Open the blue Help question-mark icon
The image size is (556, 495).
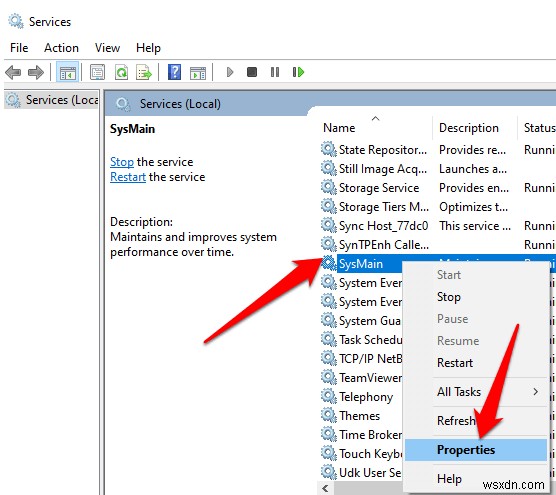click(x=174, y=72)
